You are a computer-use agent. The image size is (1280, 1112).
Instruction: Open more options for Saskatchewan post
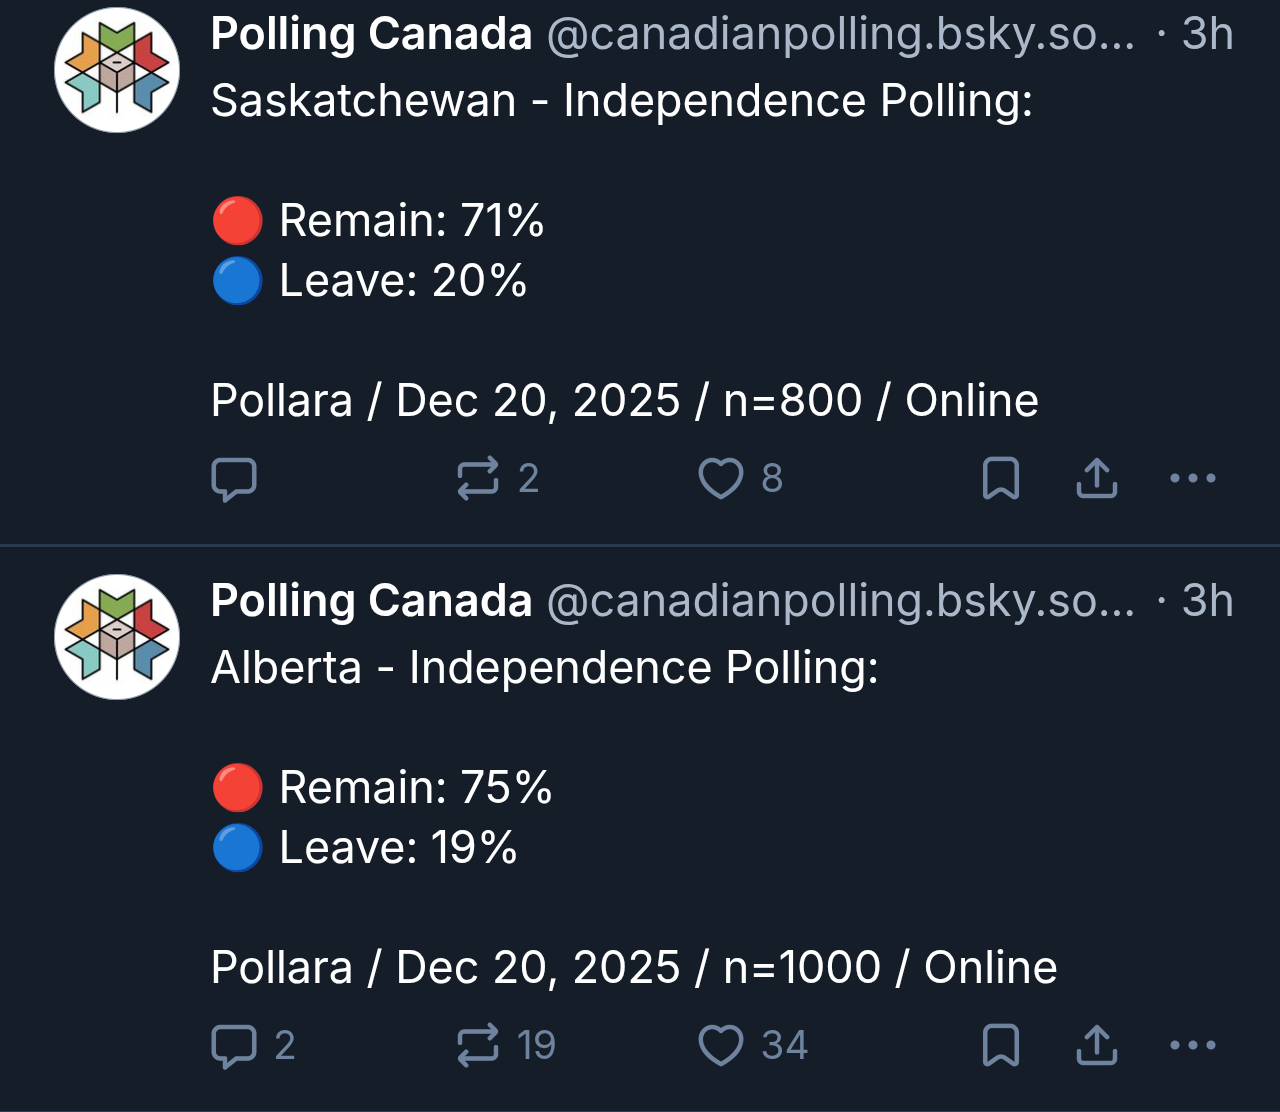1193,479
